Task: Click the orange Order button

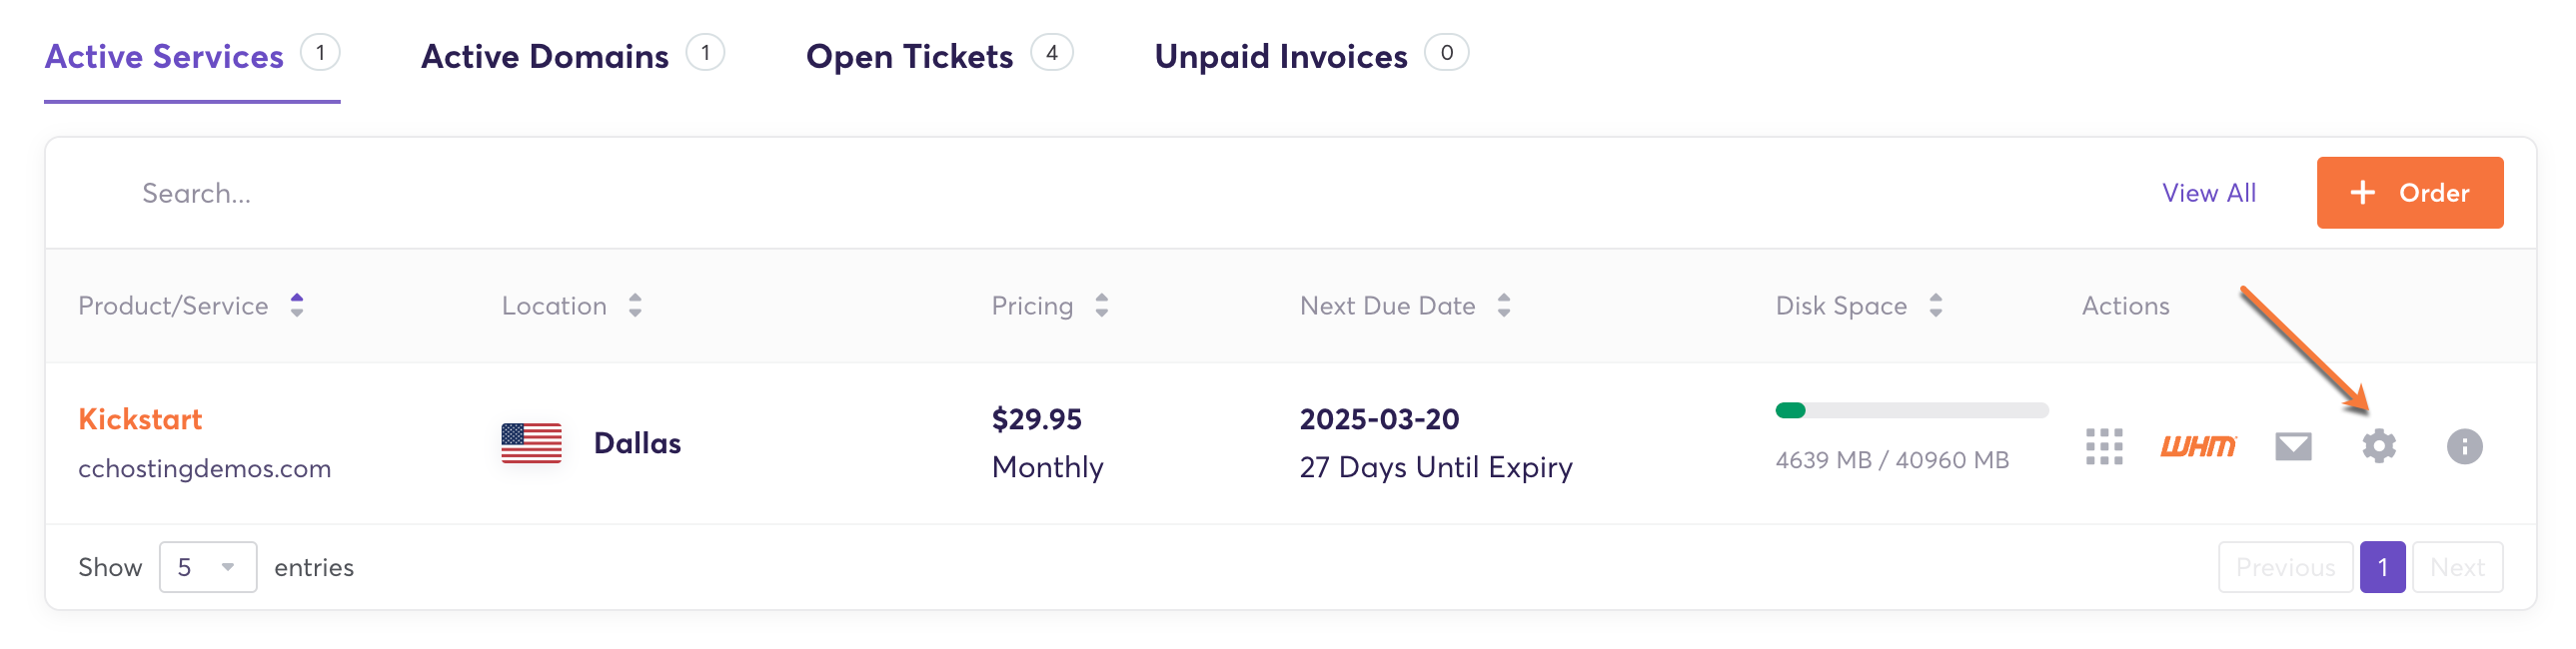Action: pyautogui.click(x=2408, y=192)
